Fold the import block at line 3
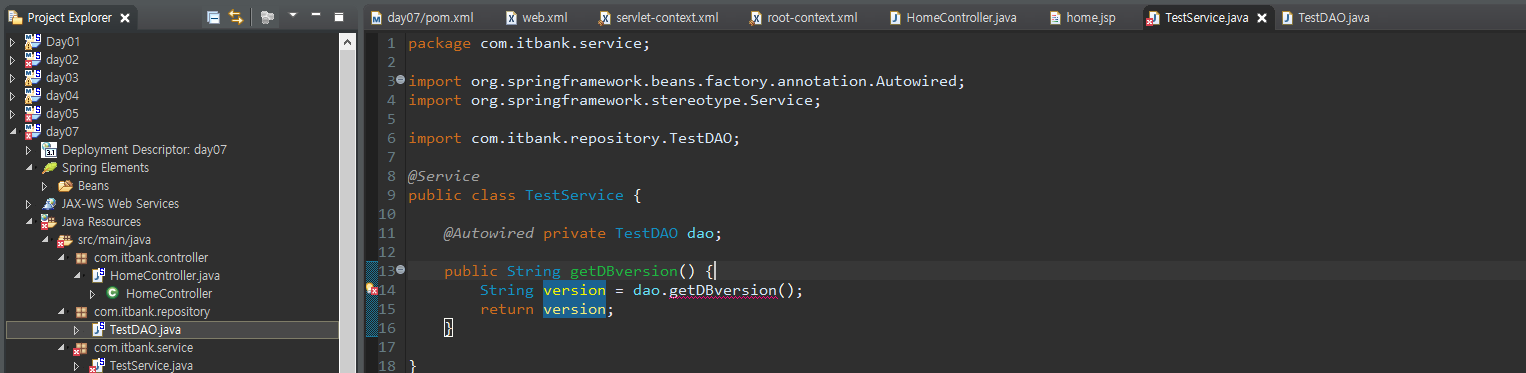The image size is (1526, 373). (400, 79)
